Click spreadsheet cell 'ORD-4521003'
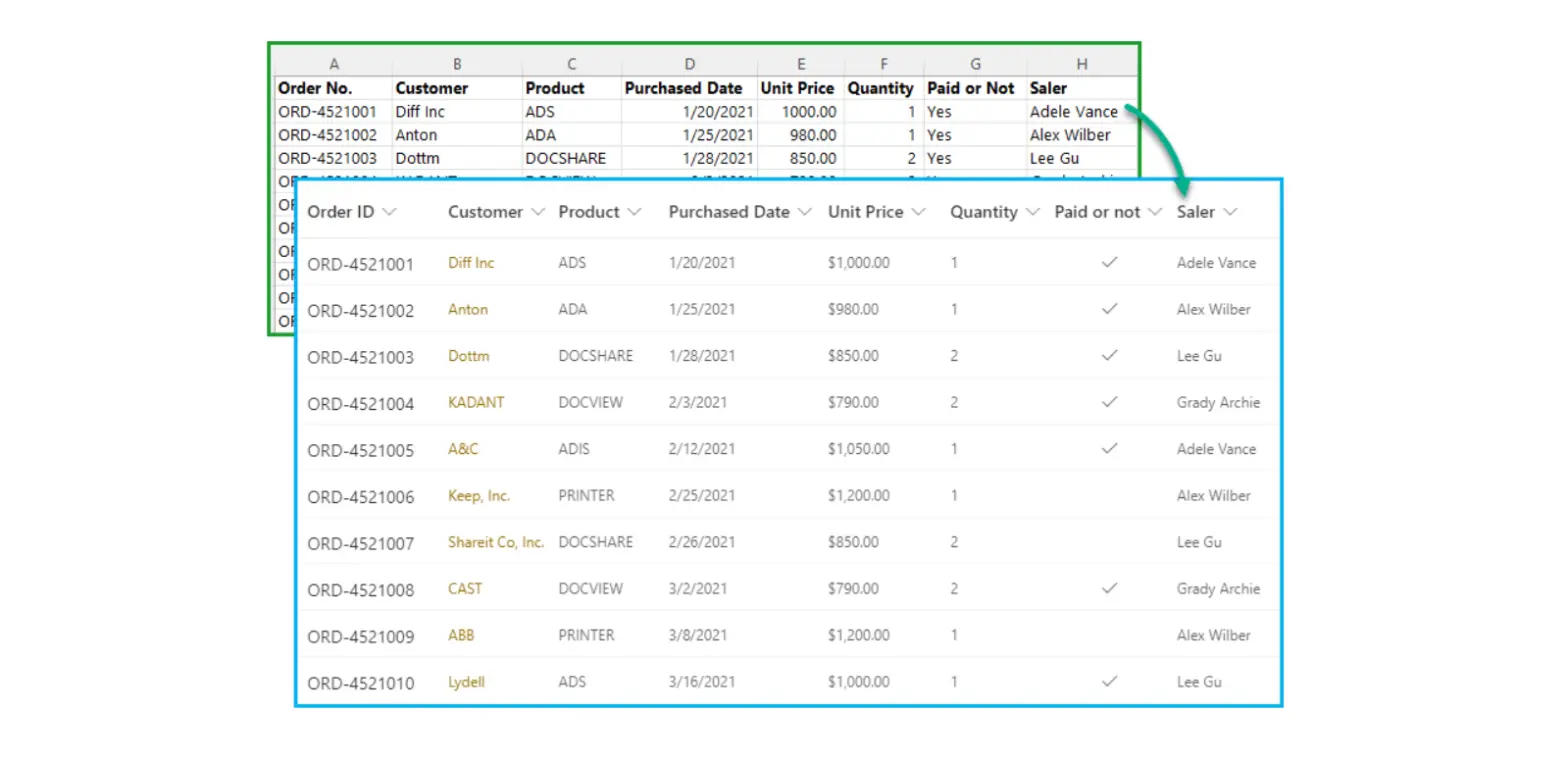1568x762 pixels. click(334, 158)
